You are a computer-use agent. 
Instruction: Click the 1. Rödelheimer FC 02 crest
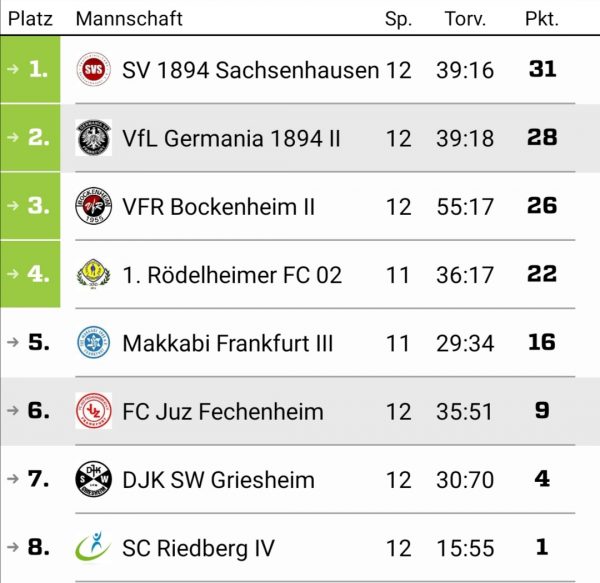point(93,274)
